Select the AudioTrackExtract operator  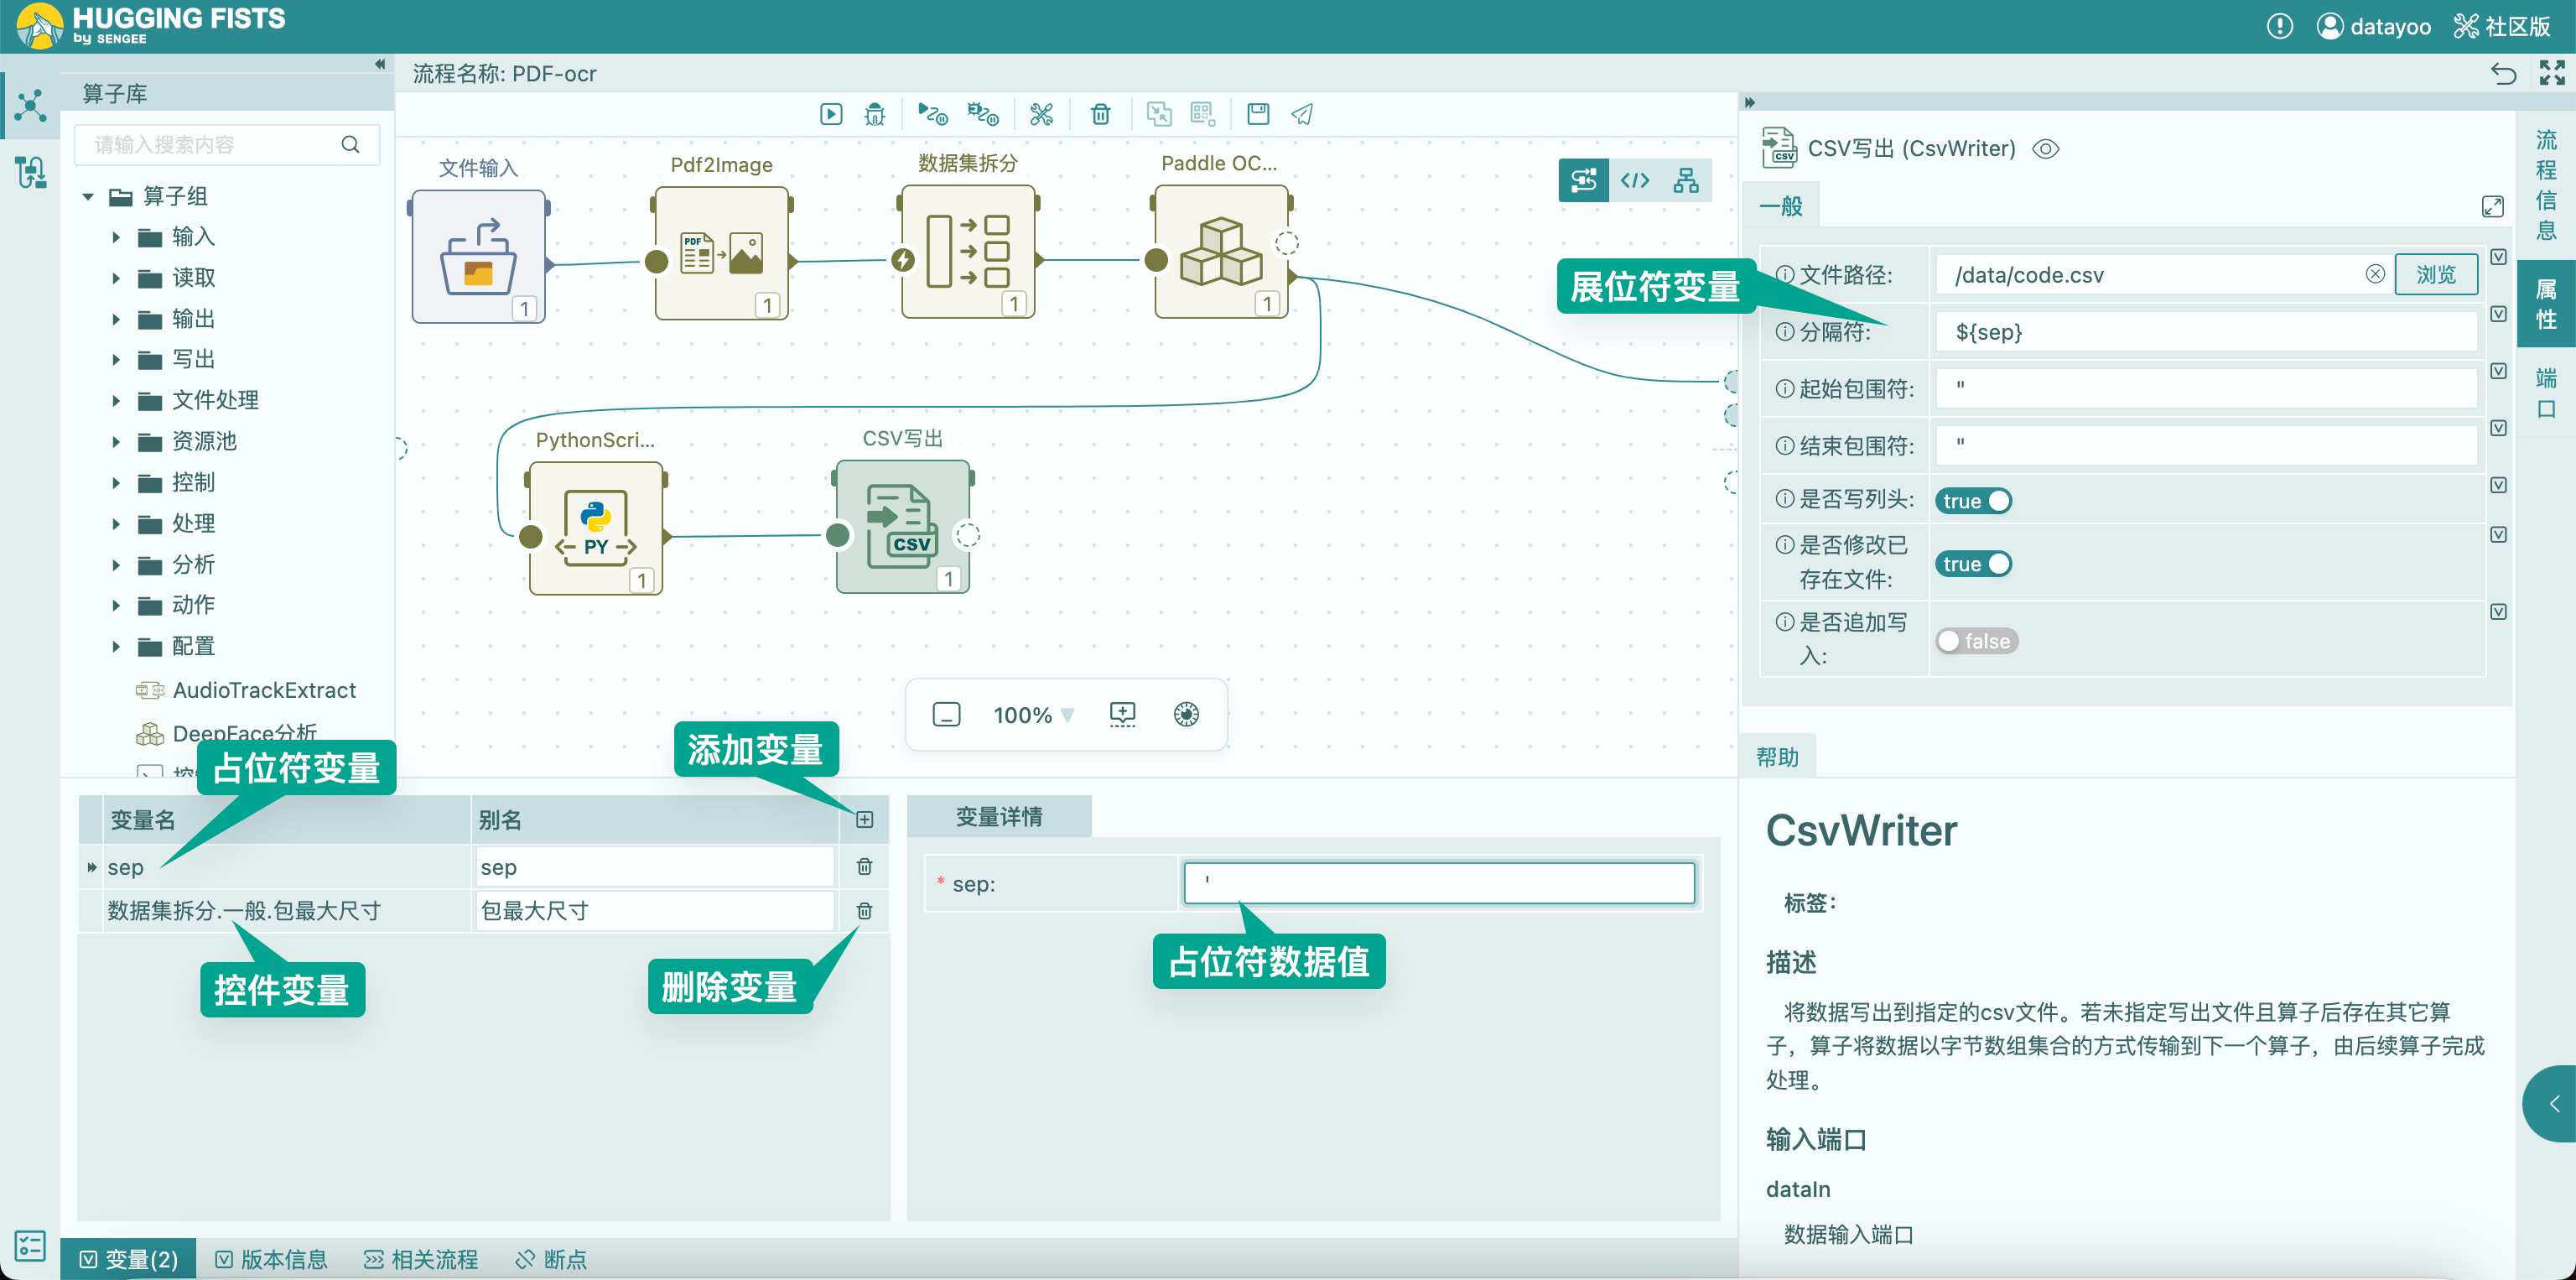[264, 690]
